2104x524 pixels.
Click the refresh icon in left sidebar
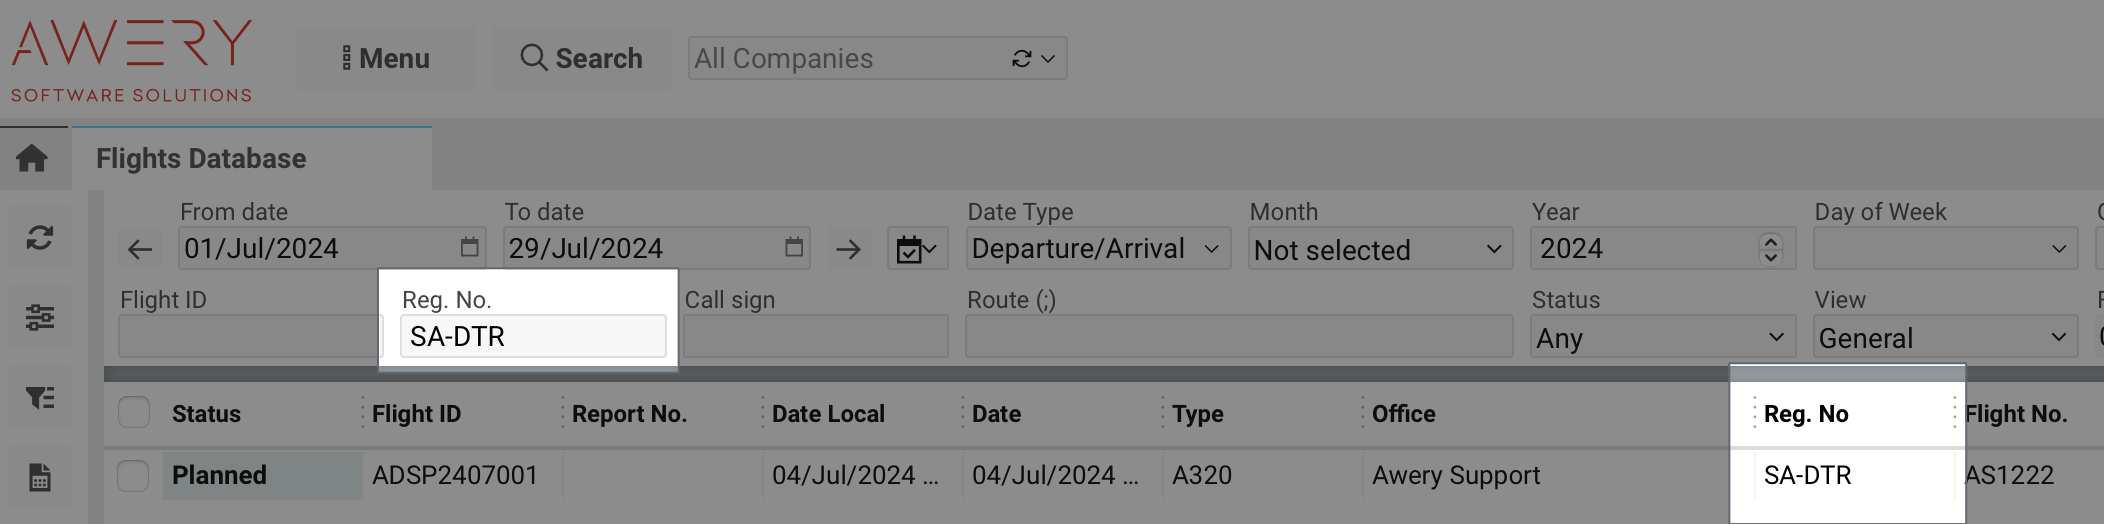click(40, 238)
